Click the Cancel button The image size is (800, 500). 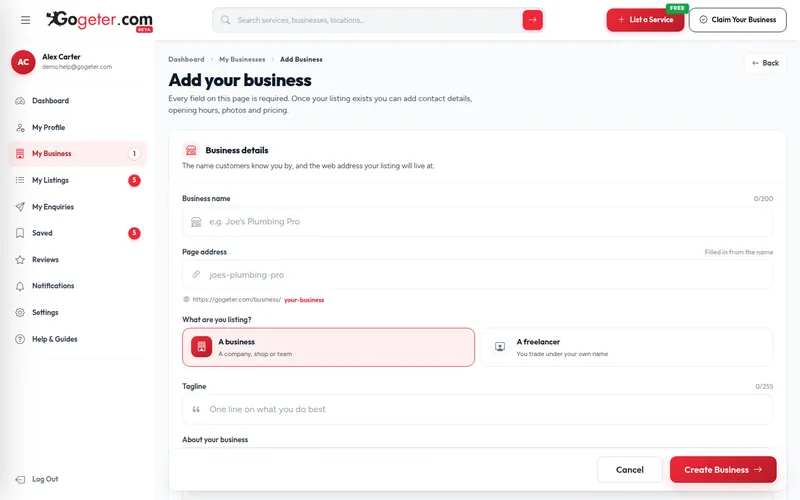tap(630, 469)
